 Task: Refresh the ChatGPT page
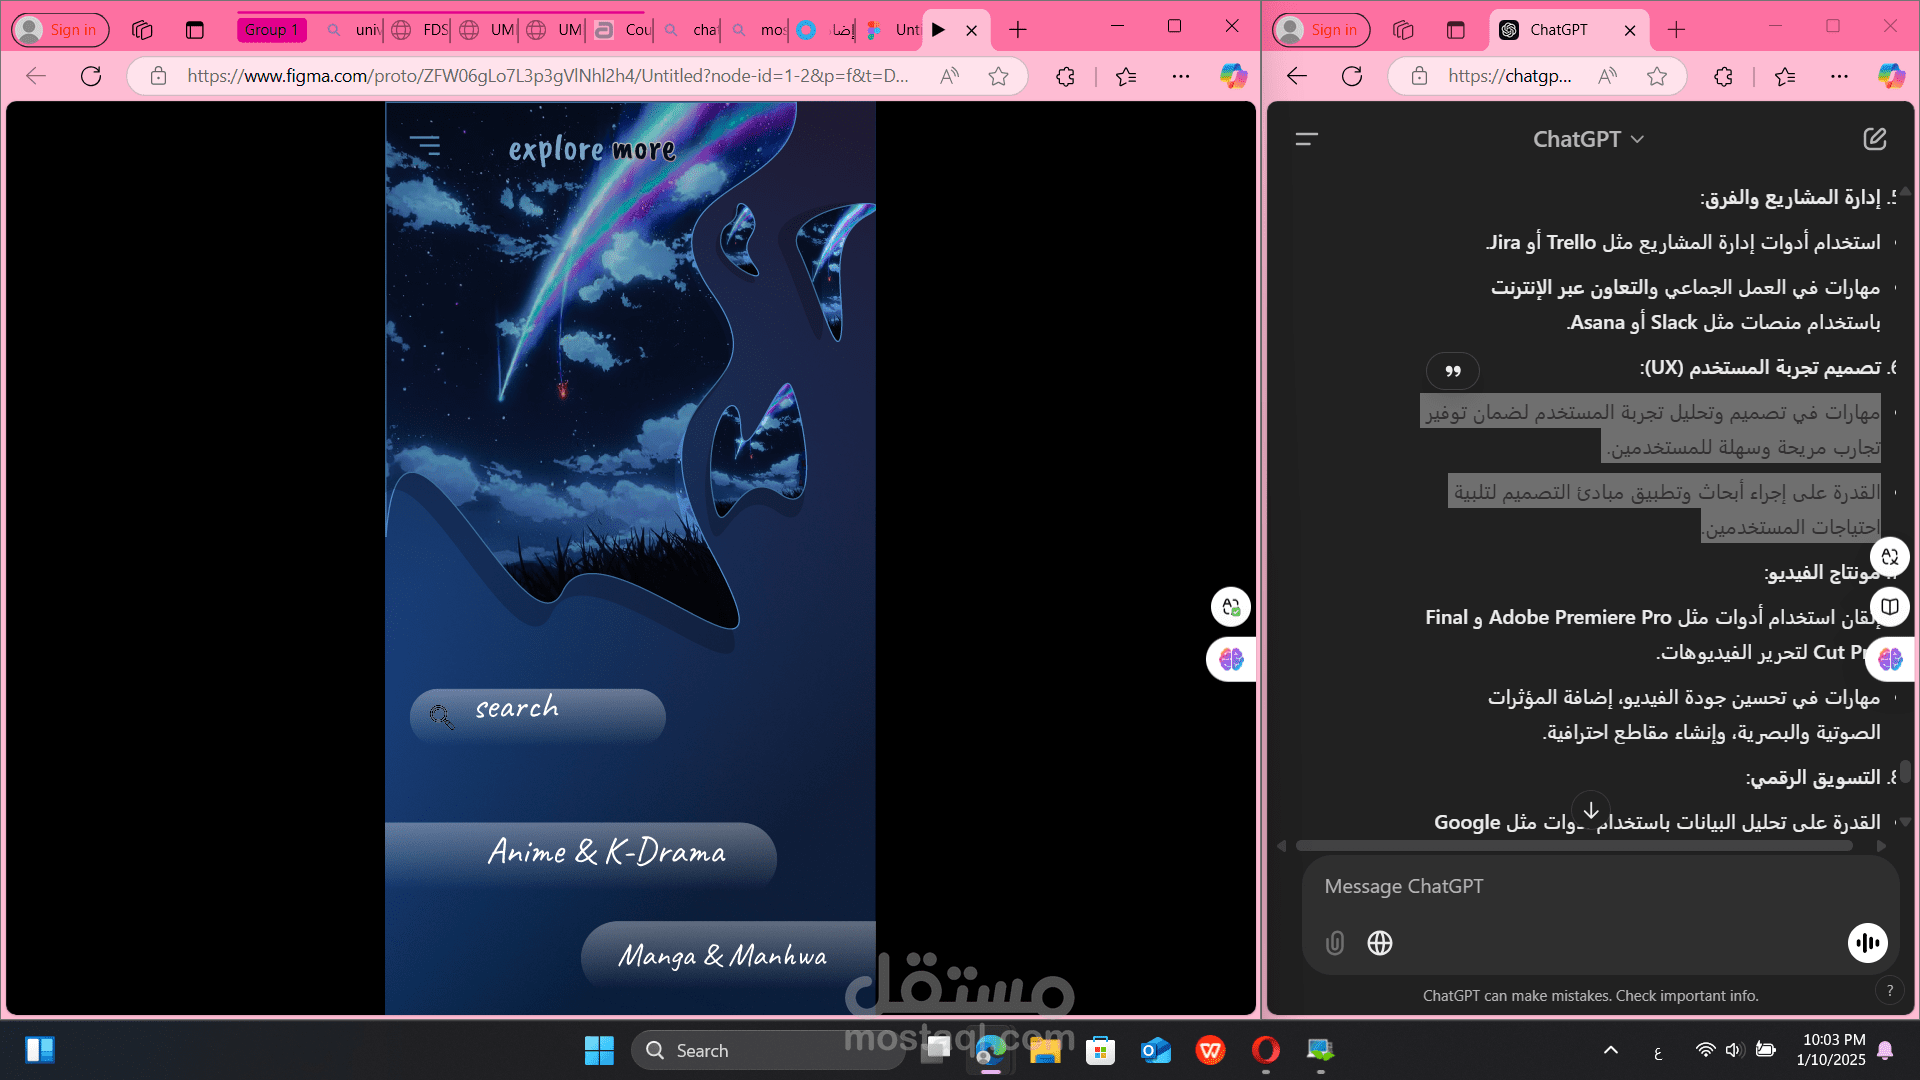(1352, 76)
